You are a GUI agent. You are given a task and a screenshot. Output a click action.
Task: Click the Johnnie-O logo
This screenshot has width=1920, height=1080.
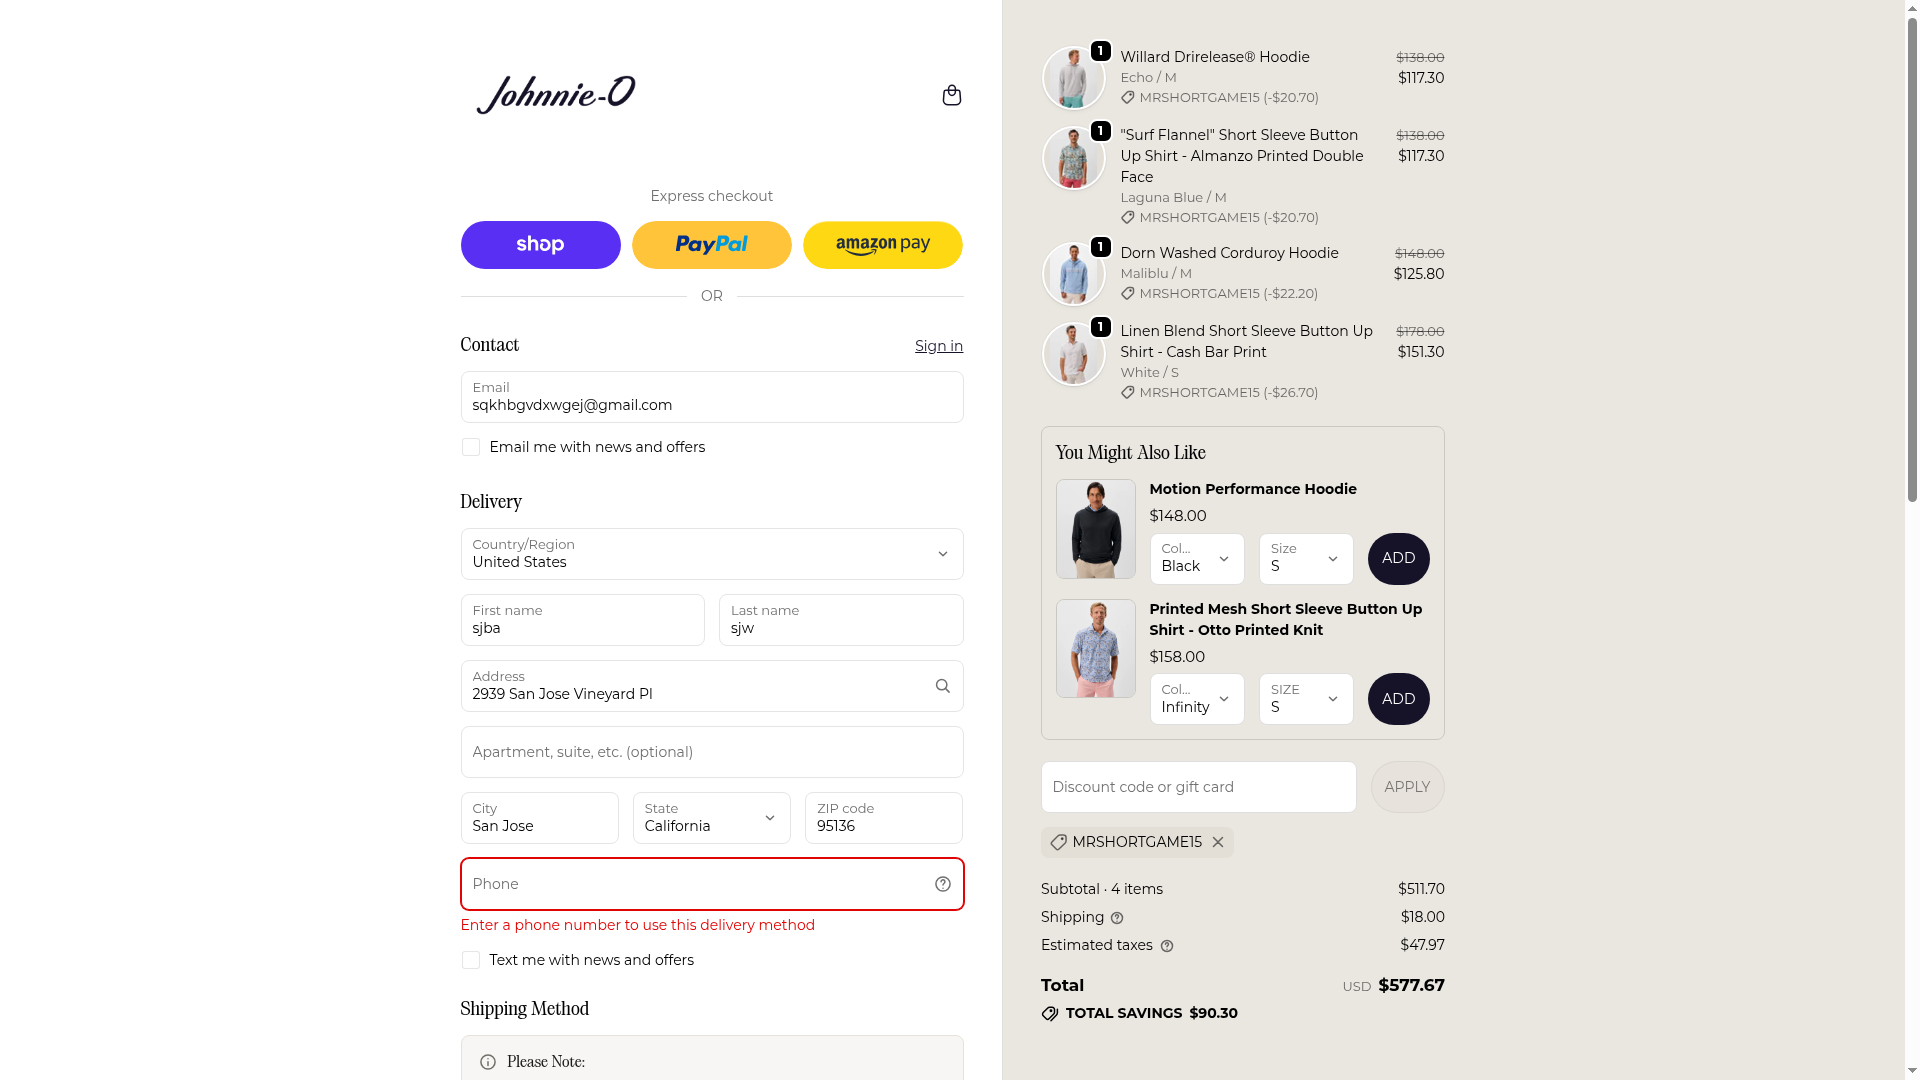point(556,95)
